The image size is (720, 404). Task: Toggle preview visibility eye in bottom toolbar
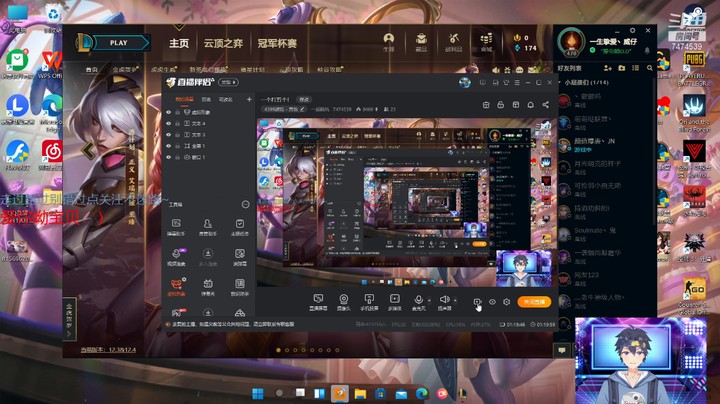(x=492, y=302)
